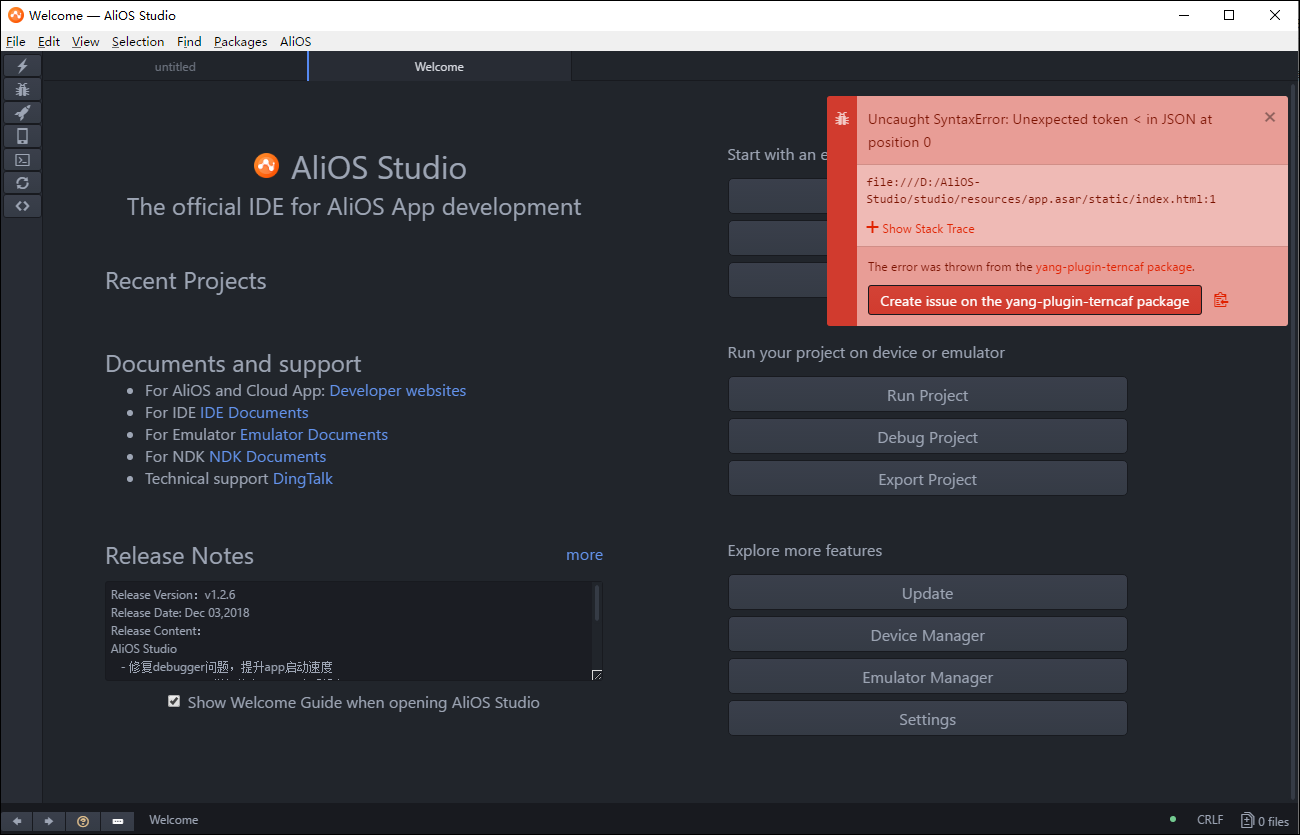Open the AliOS menu in the menu bar
The height and width of the screenshot is (835, 1300).
coord(295,41)
